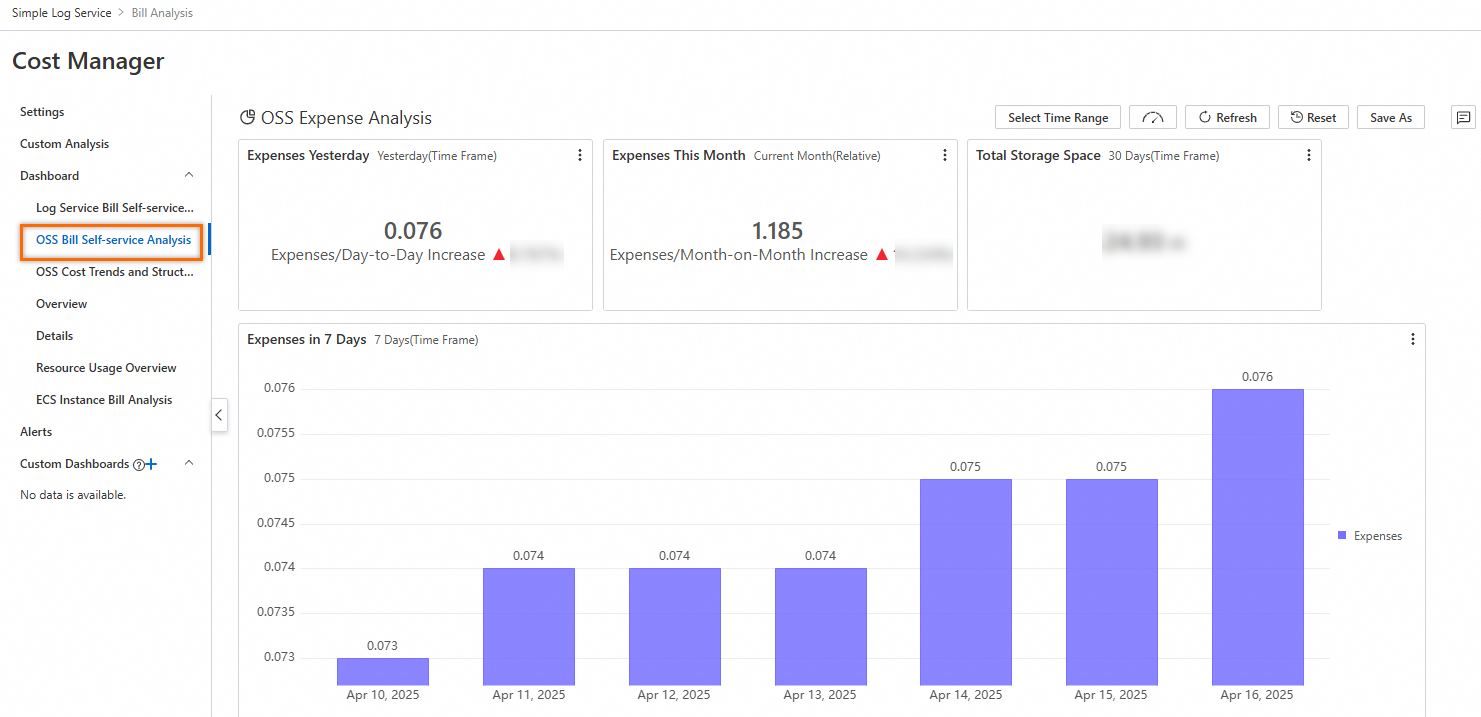1481x717 pixels.
Task: Click the pie chart icon beside OSS Expense Analysis
Action: [x=247, y=117]
